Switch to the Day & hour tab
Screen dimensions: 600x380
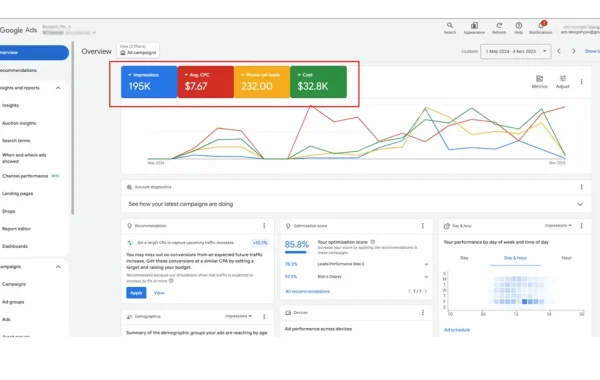[x=515, y=258]
